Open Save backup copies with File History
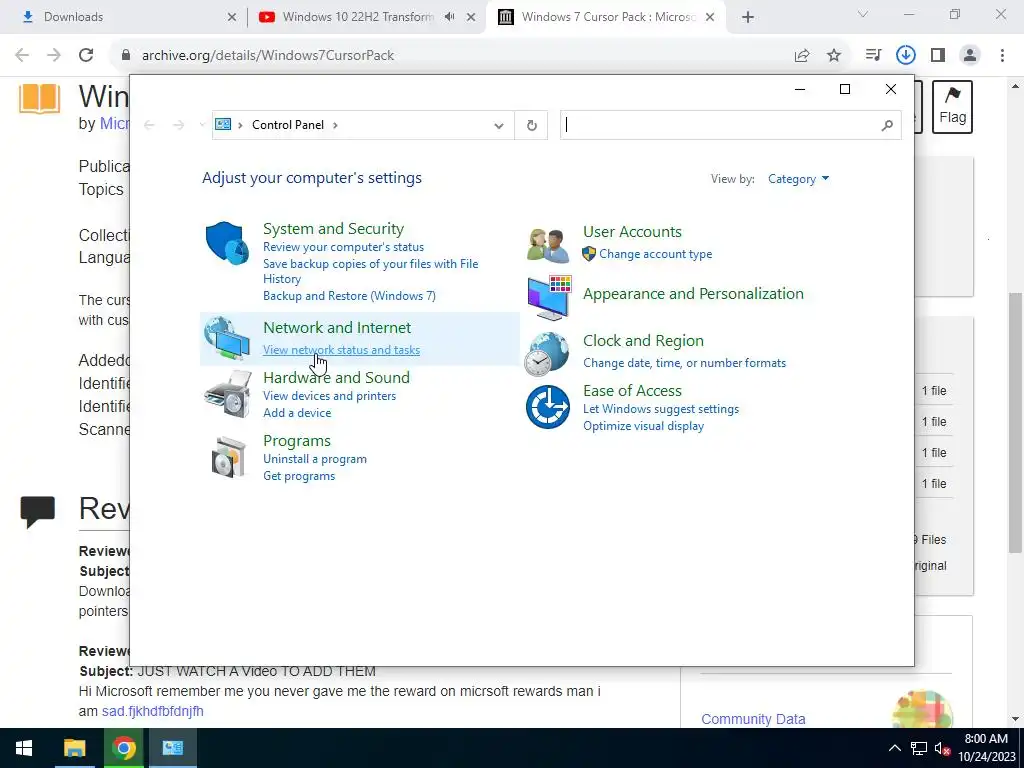This screenshot has width=1024, height=768. tap(370, 271)
